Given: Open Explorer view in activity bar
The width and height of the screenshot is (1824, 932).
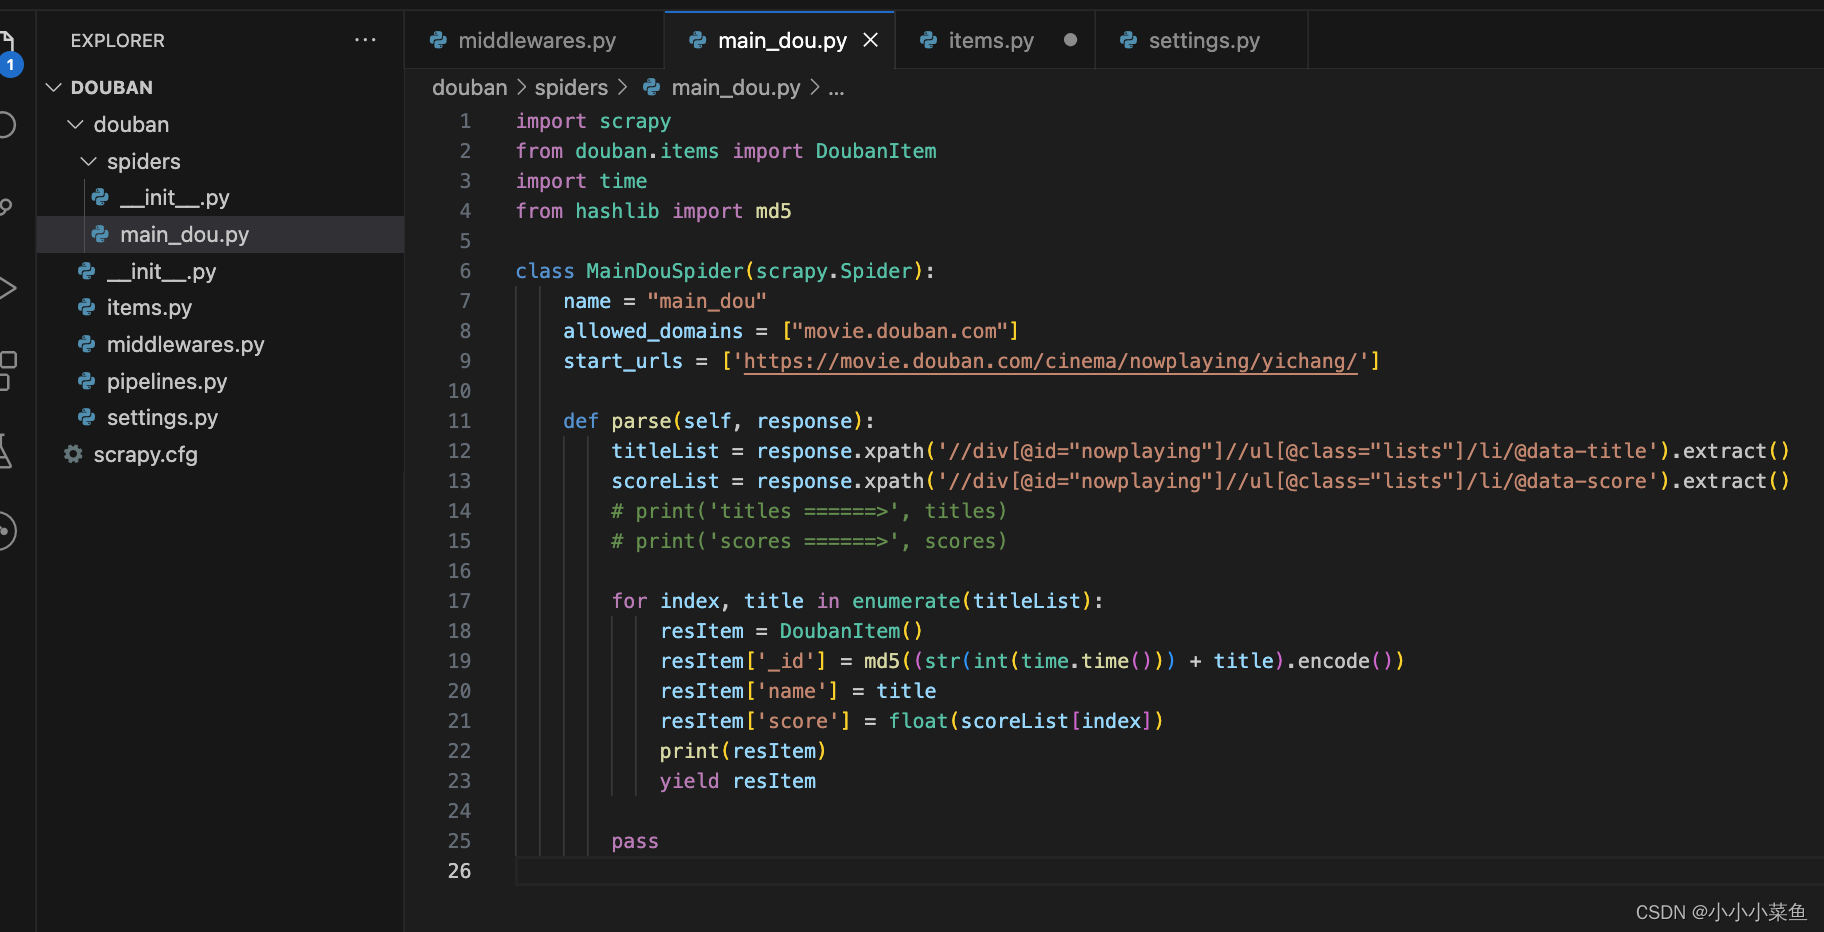Looking at the screenshot, I should click(x=6, y=44).
